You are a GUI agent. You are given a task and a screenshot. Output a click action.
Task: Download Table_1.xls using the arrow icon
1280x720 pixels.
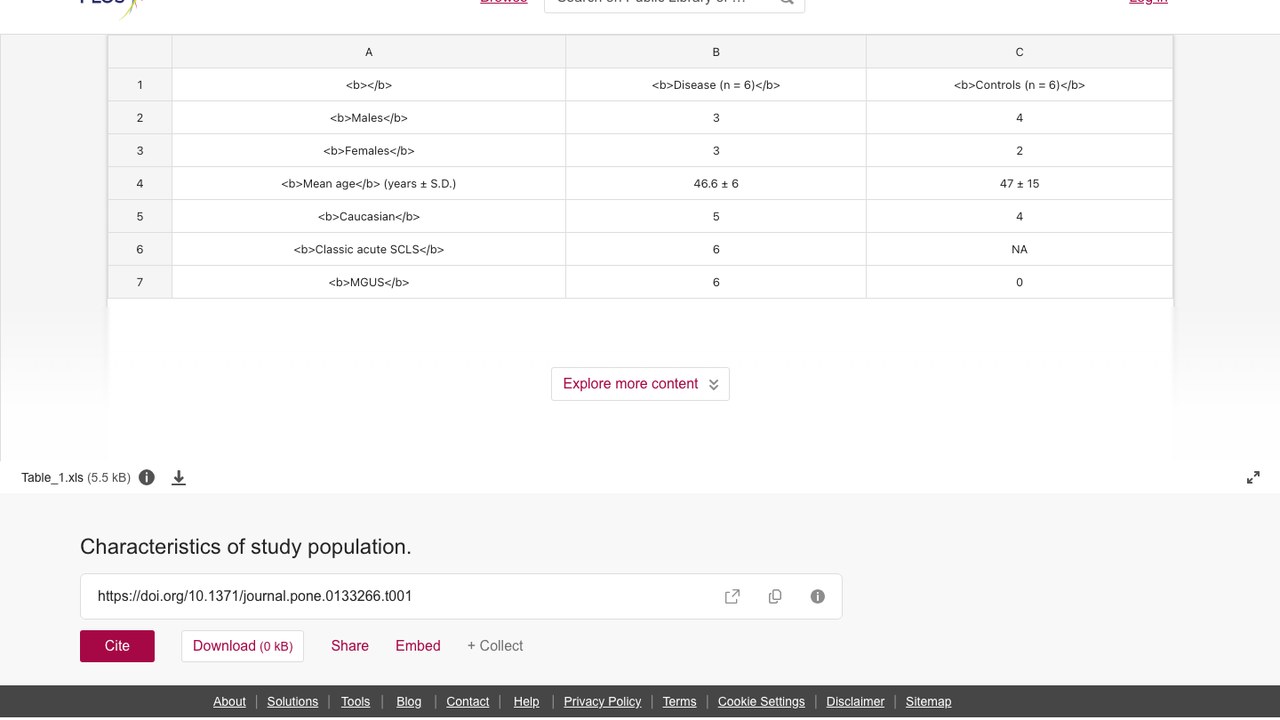point(179,477)
